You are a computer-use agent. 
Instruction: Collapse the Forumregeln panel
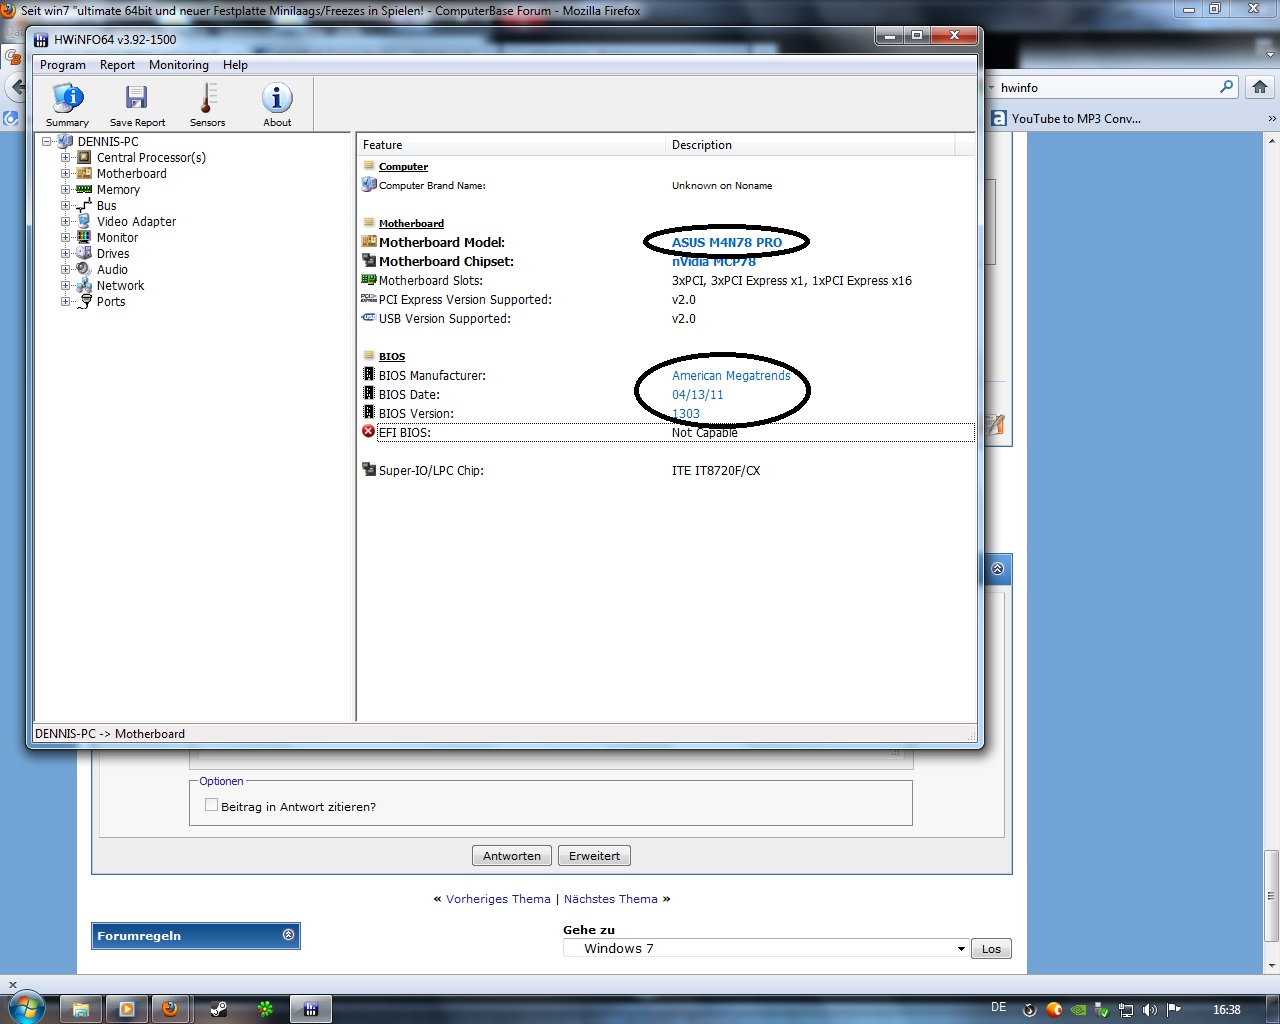[288, 935]
